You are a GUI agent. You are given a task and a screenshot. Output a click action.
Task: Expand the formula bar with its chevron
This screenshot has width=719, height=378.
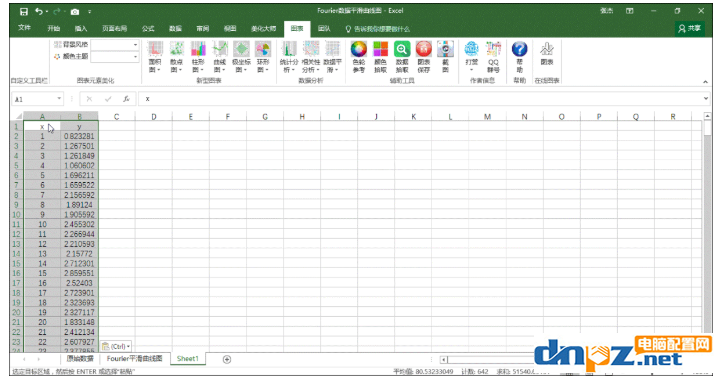pos(705,99)
